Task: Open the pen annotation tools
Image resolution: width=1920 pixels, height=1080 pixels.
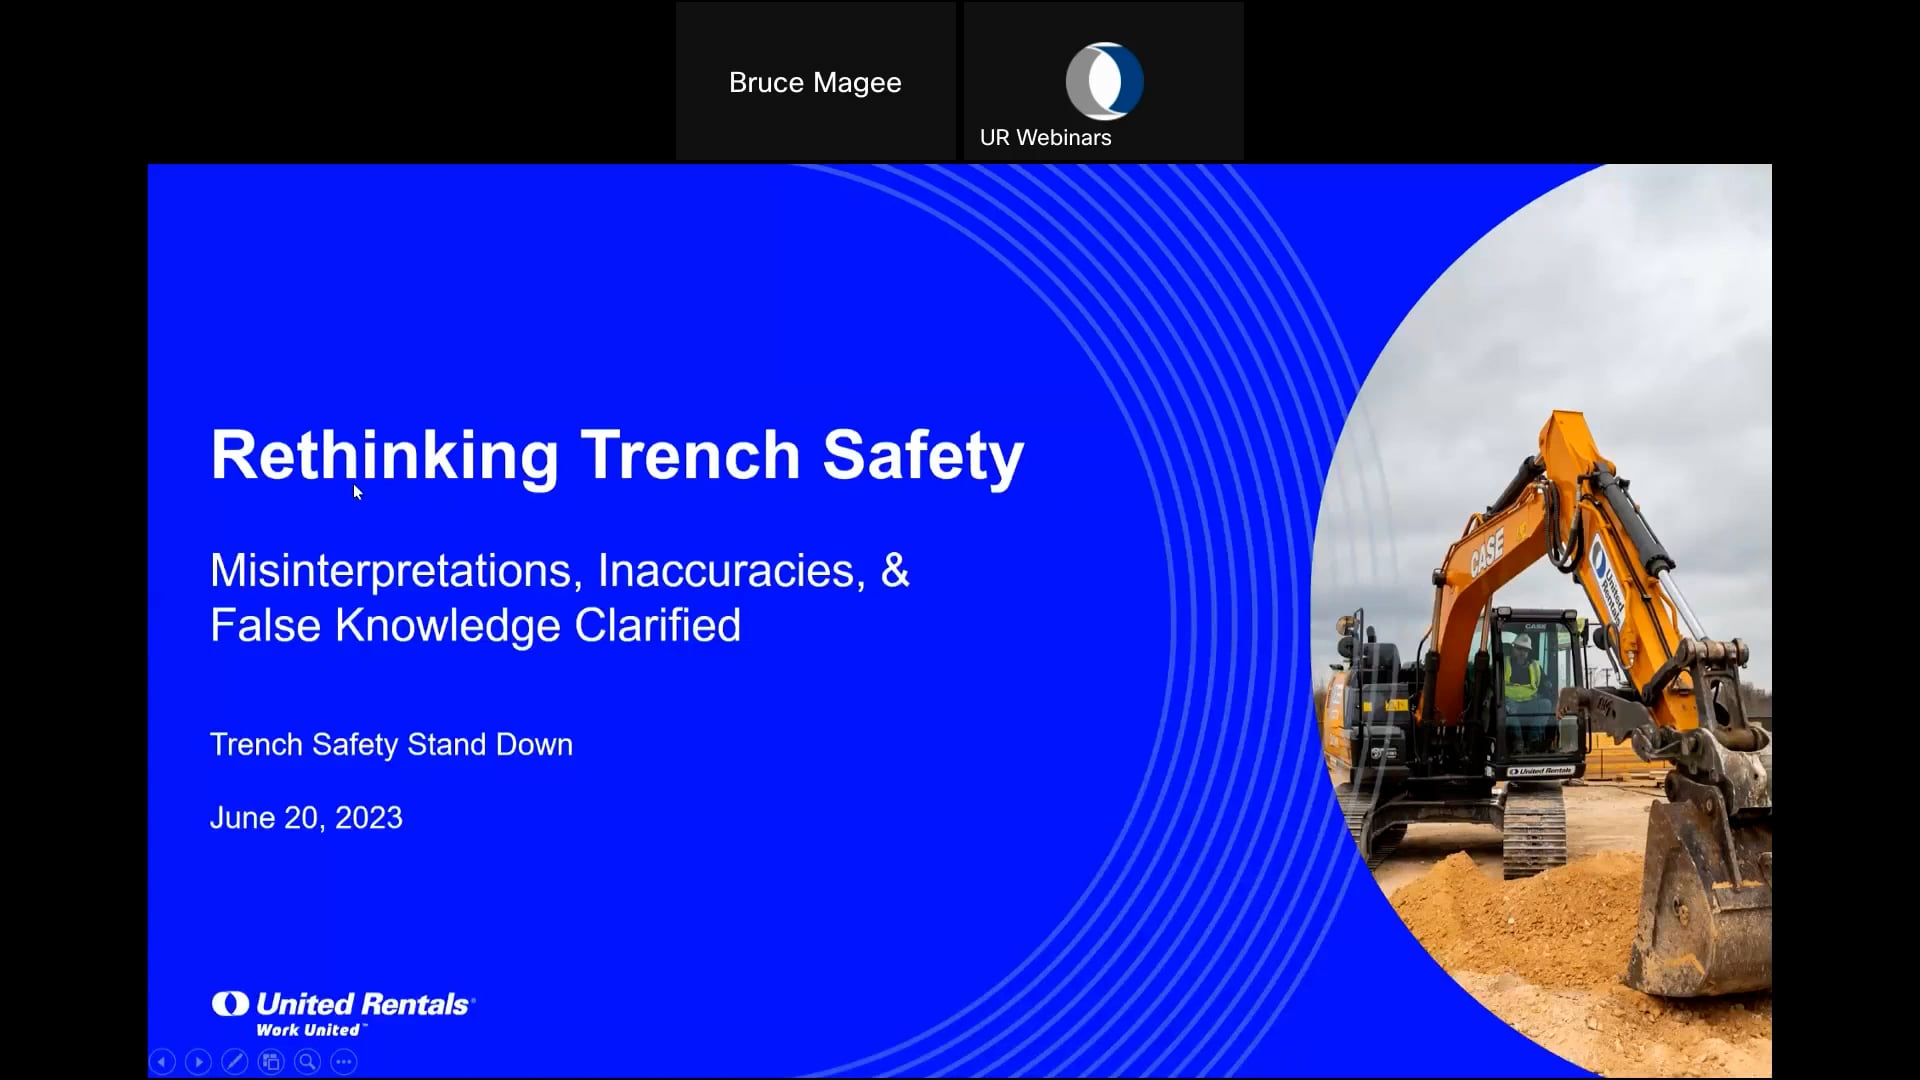Action: coord(235,1062)
